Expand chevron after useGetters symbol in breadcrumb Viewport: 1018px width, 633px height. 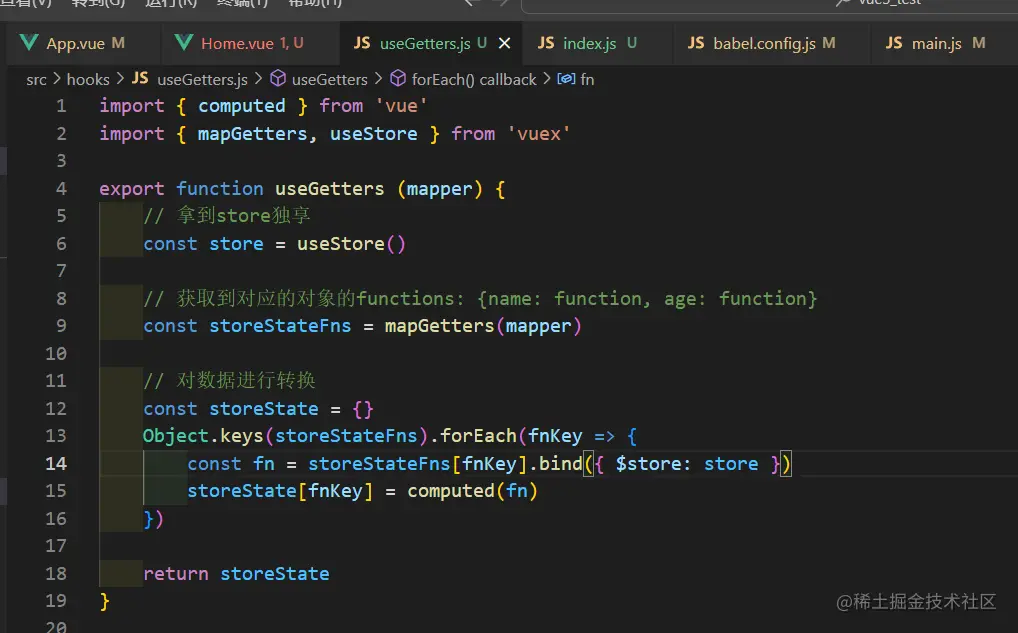coord(379,79)
